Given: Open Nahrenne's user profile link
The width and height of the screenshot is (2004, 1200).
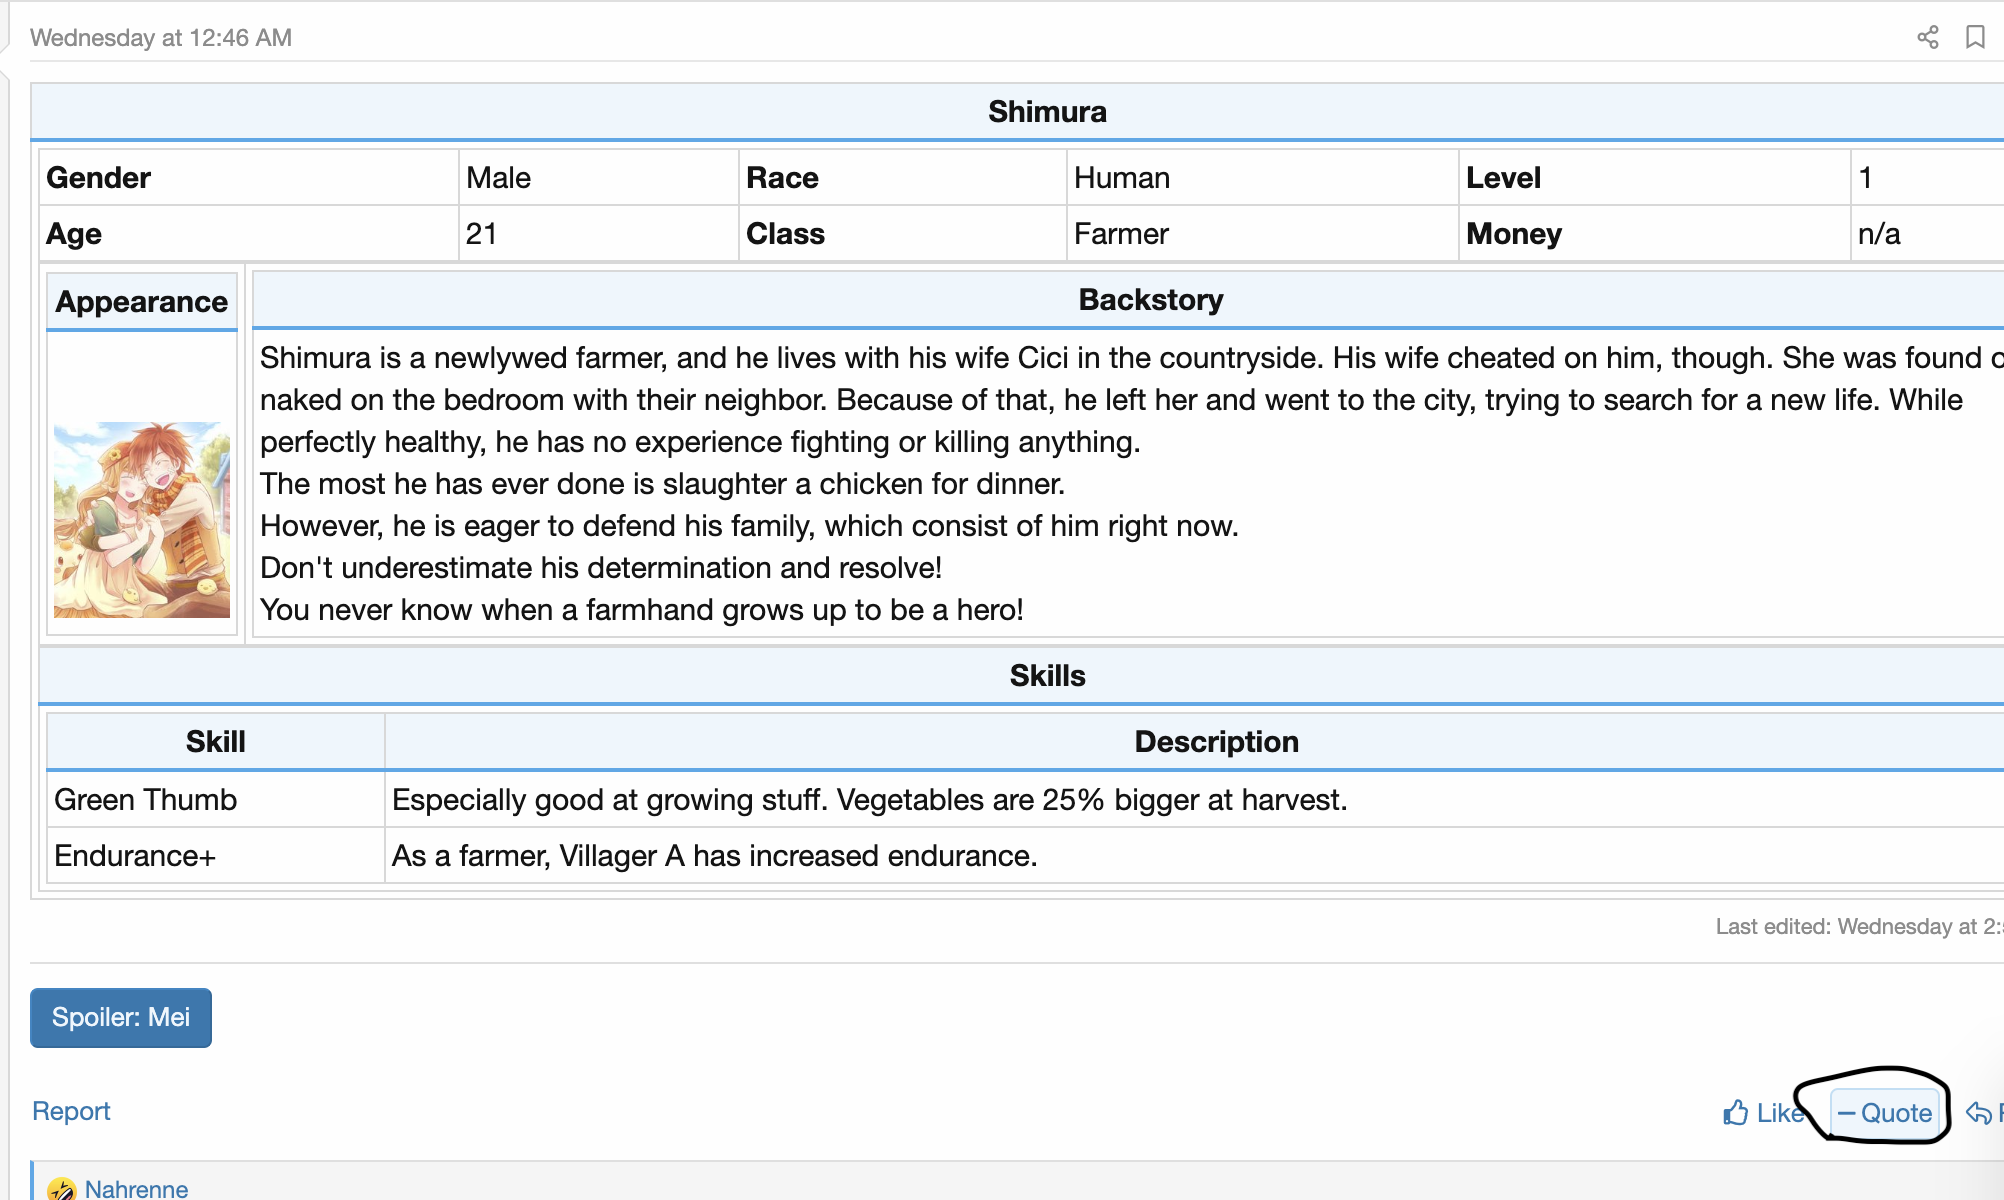Looking at the screenshot, I should [x=136, y=1188].
